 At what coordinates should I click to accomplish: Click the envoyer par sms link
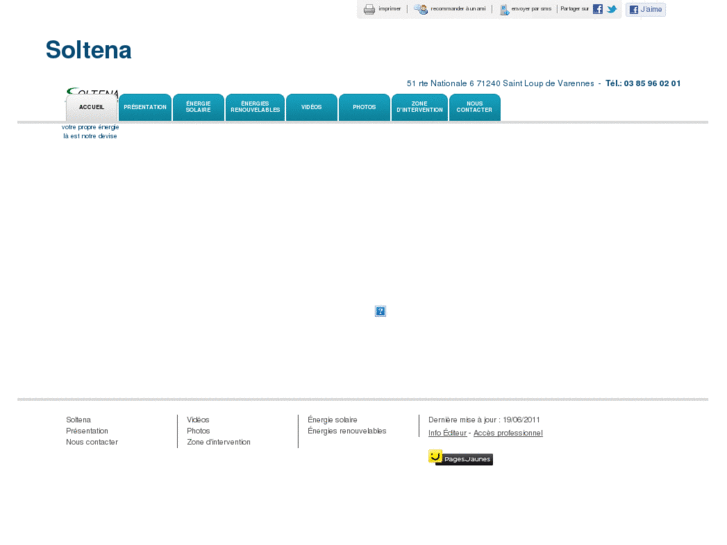[531, 9]
